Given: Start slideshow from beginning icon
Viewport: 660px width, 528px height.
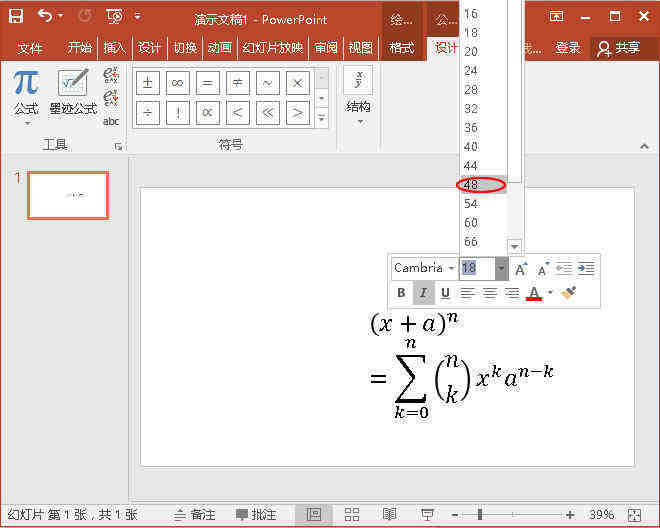Looking at the screenshot, I should click(x=114, y=16).
